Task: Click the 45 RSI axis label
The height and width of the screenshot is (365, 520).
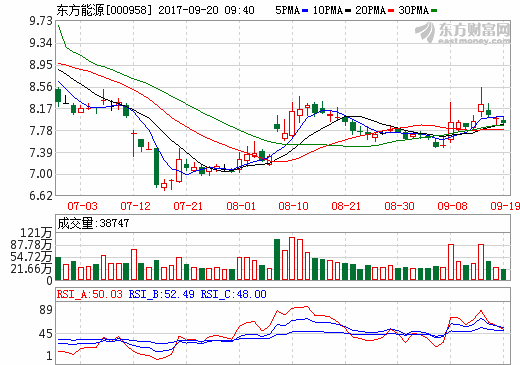Action: 46,334
